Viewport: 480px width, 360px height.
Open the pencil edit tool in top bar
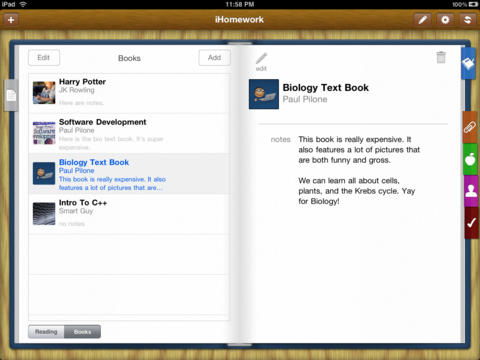pyautogui.click(x=422, y=20)
